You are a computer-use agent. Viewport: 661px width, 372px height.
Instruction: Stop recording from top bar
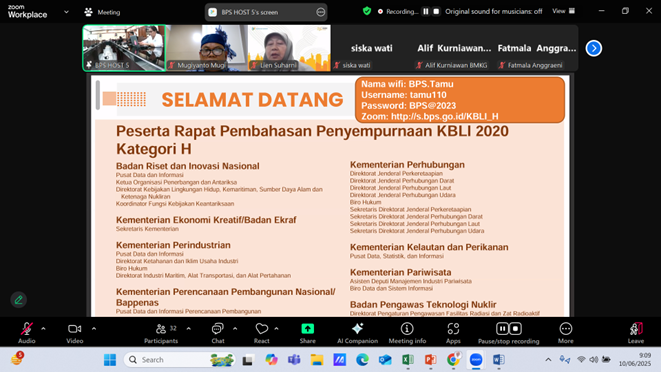(436, 11)
